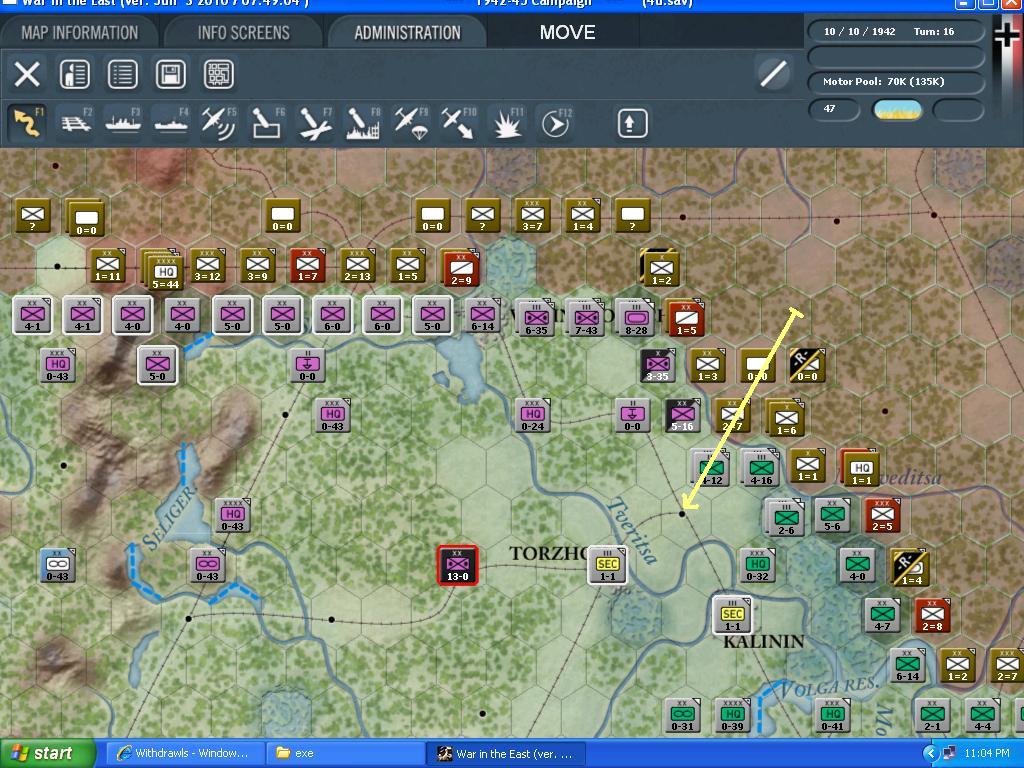This screenshot has height=768, width=1024.
Task: Open the list report icon
Action: 123,74
